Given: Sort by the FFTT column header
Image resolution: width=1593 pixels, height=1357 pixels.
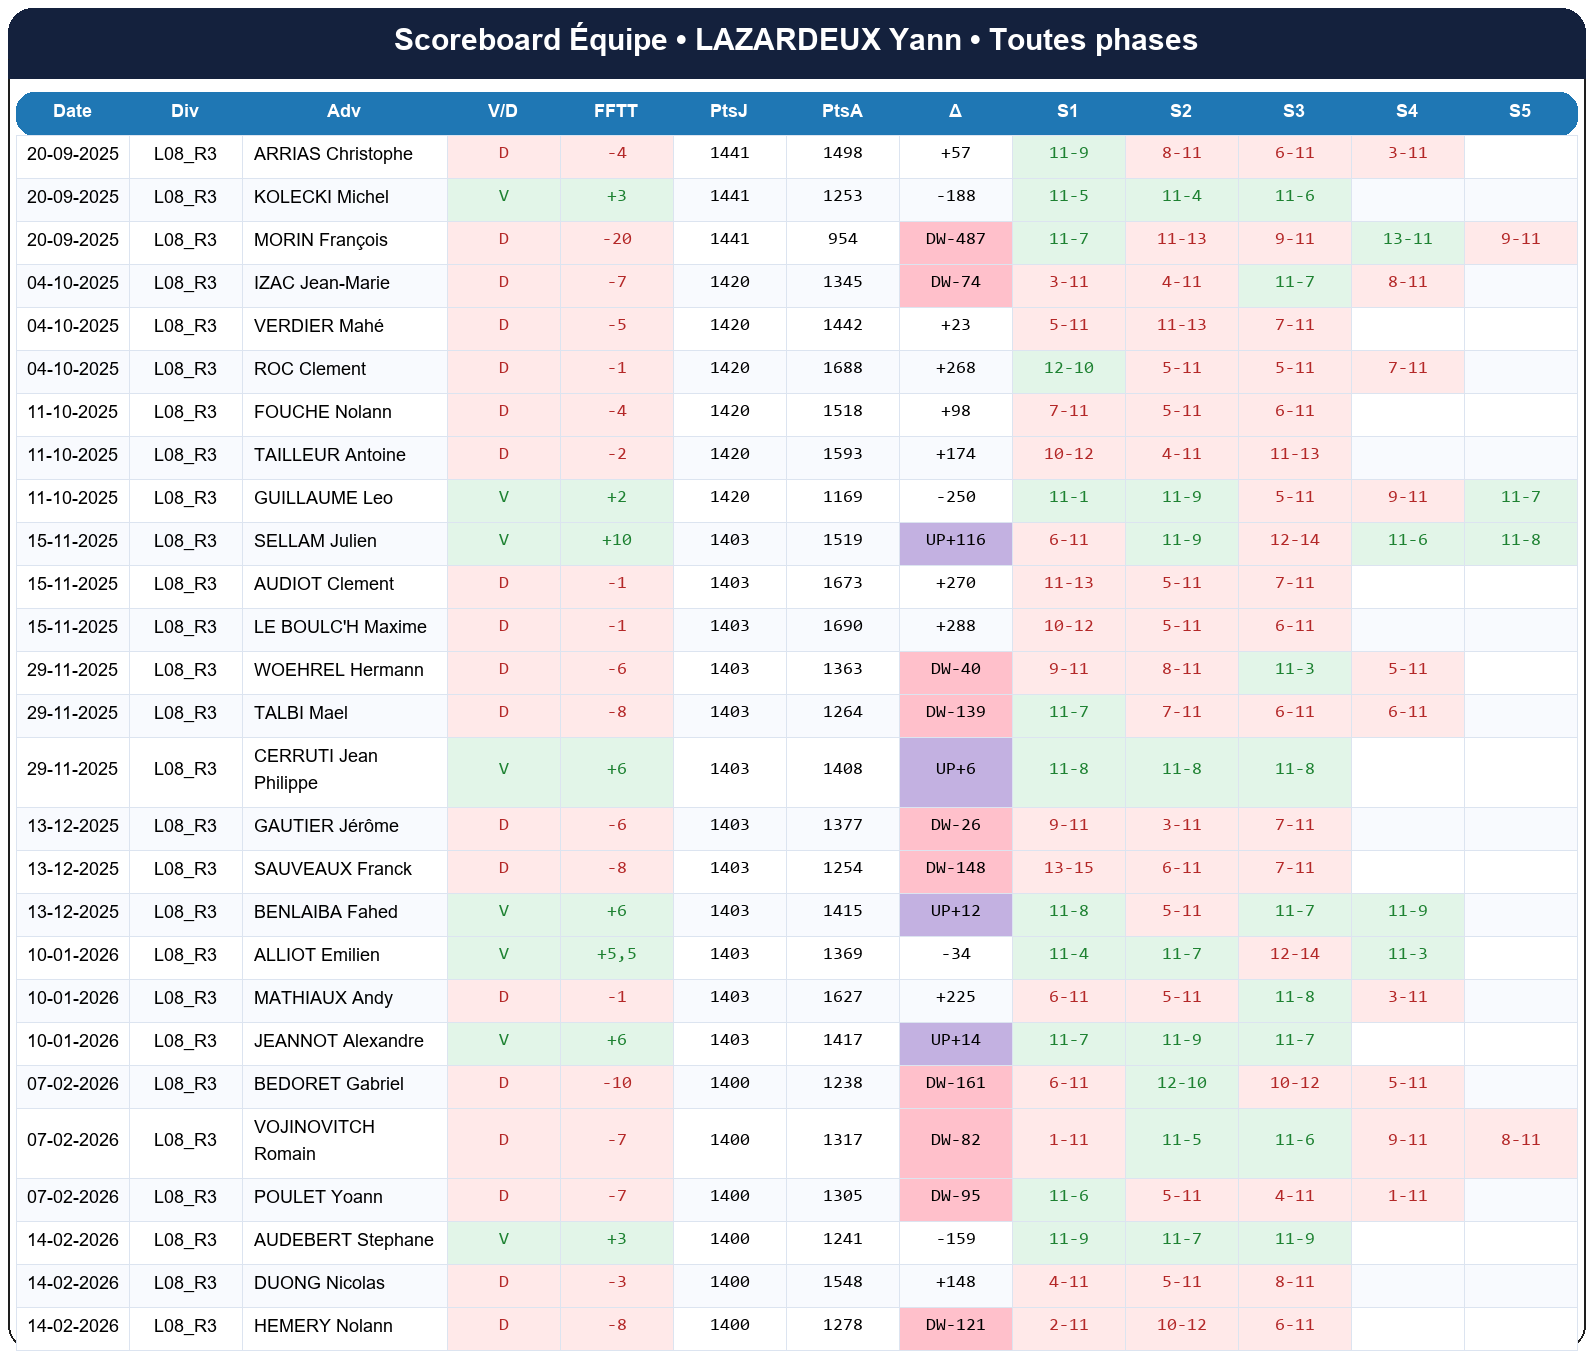Looking at the screenshot, I should pyautogui.click(x=615, y=111).
